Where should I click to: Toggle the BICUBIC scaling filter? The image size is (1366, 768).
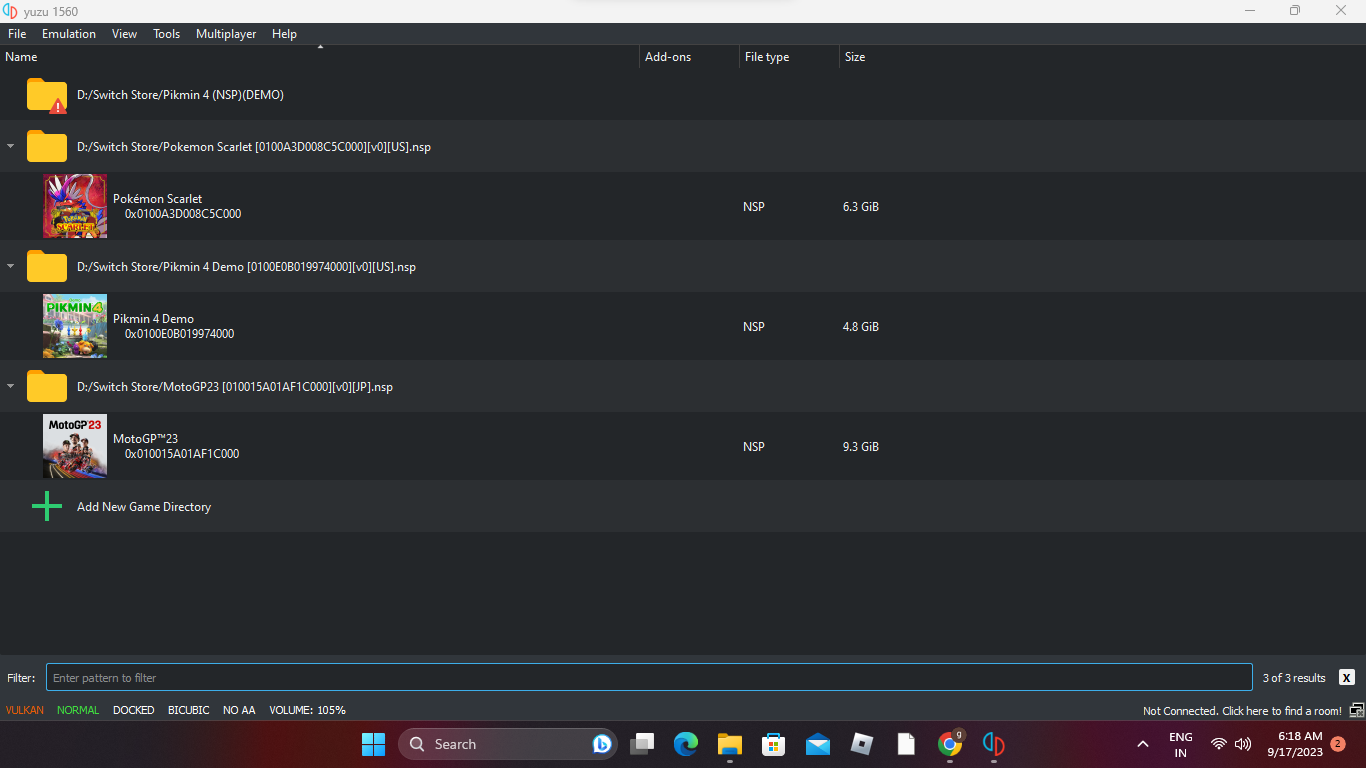(188, 710)
